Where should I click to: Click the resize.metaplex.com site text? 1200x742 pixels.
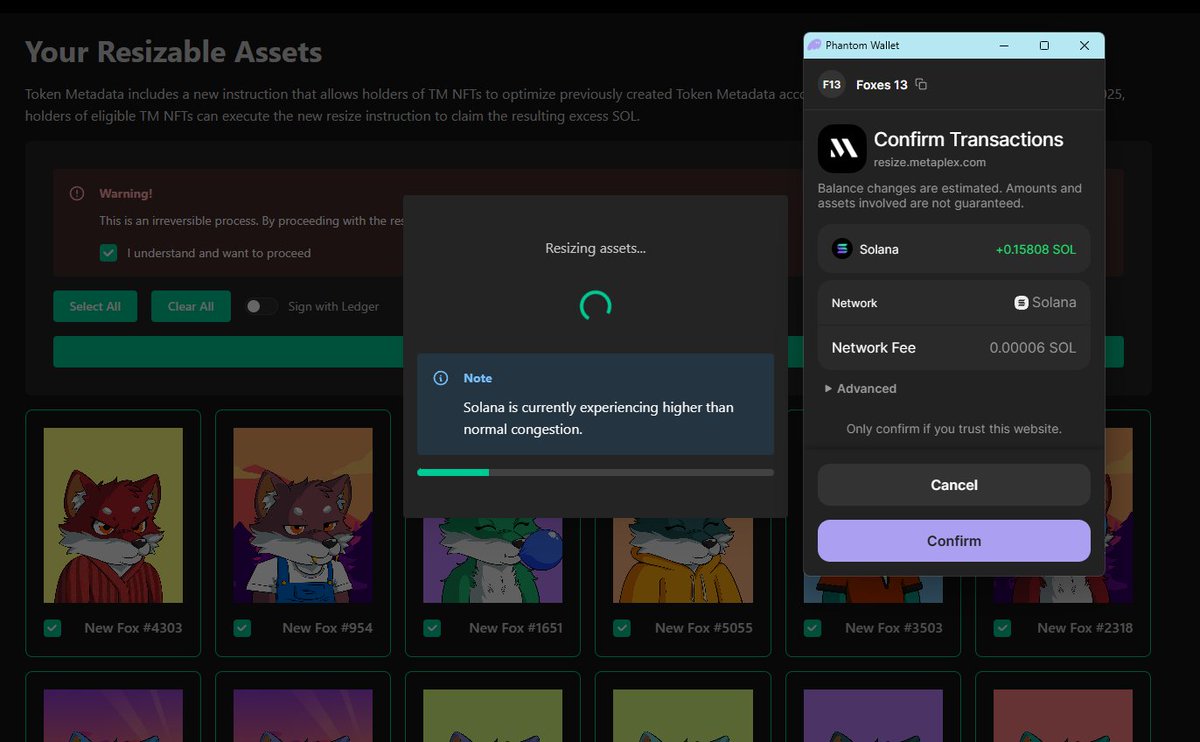[x=930, y=162]
